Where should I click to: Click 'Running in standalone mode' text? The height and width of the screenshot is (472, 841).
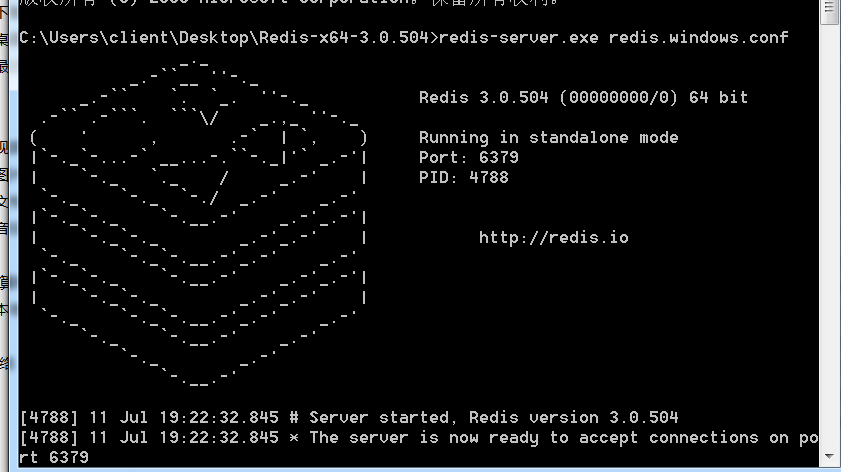(548, 138)
